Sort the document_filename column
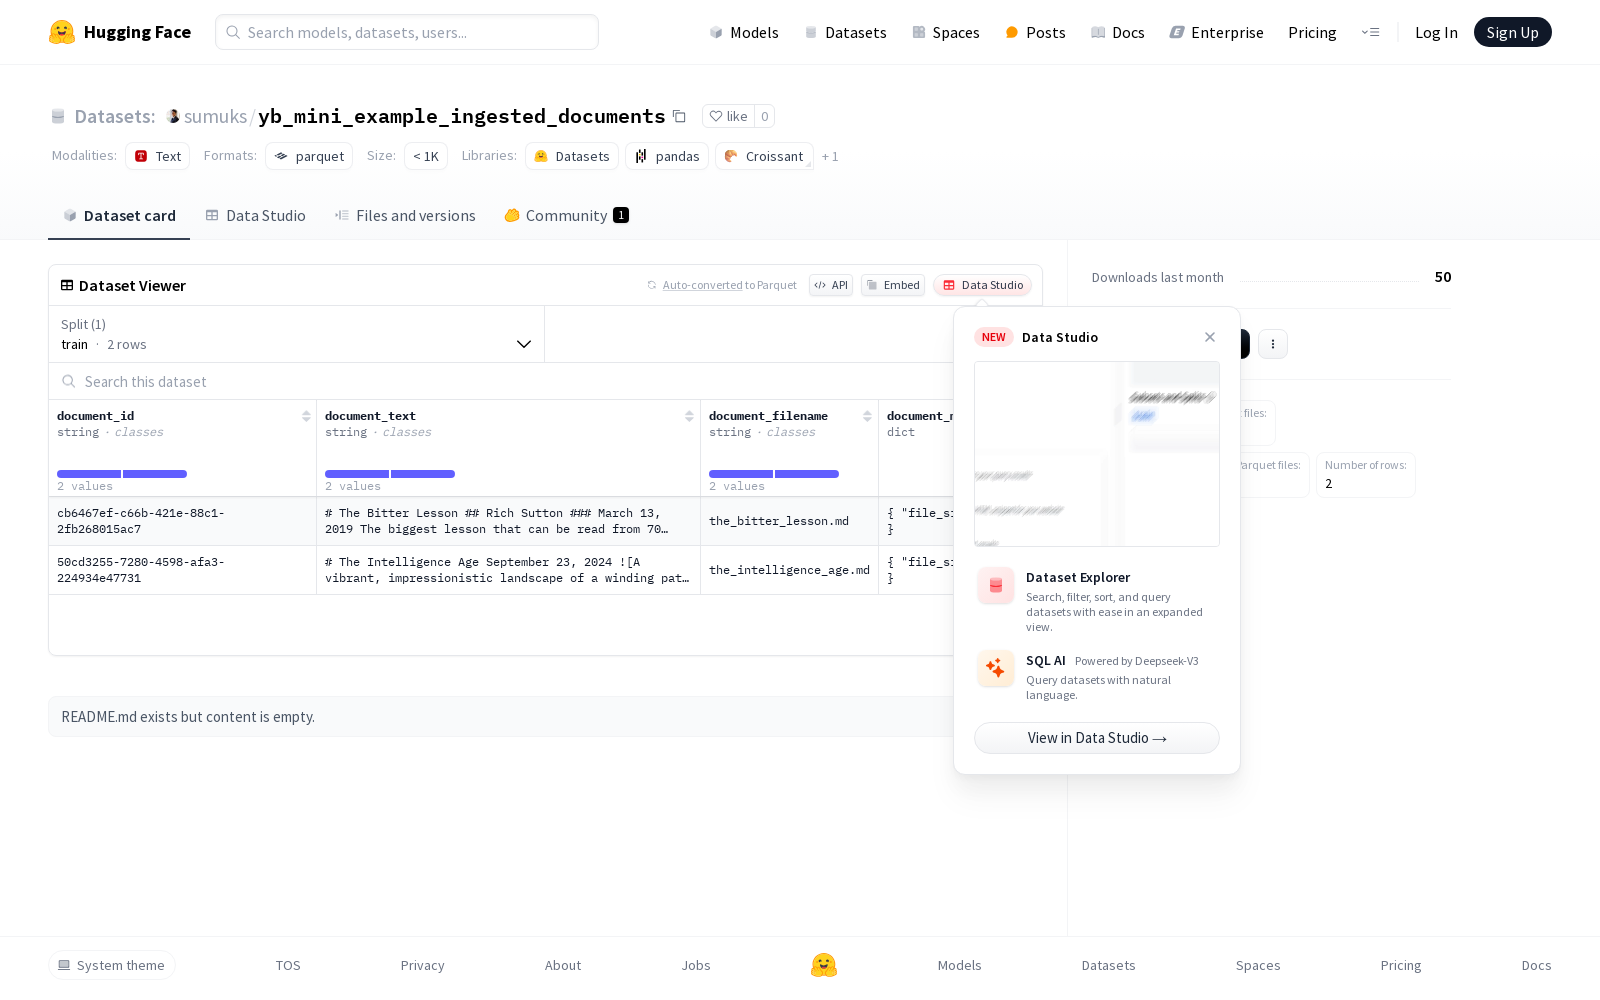Viewport: 1600px width, 1000px height. pos(867,416)
